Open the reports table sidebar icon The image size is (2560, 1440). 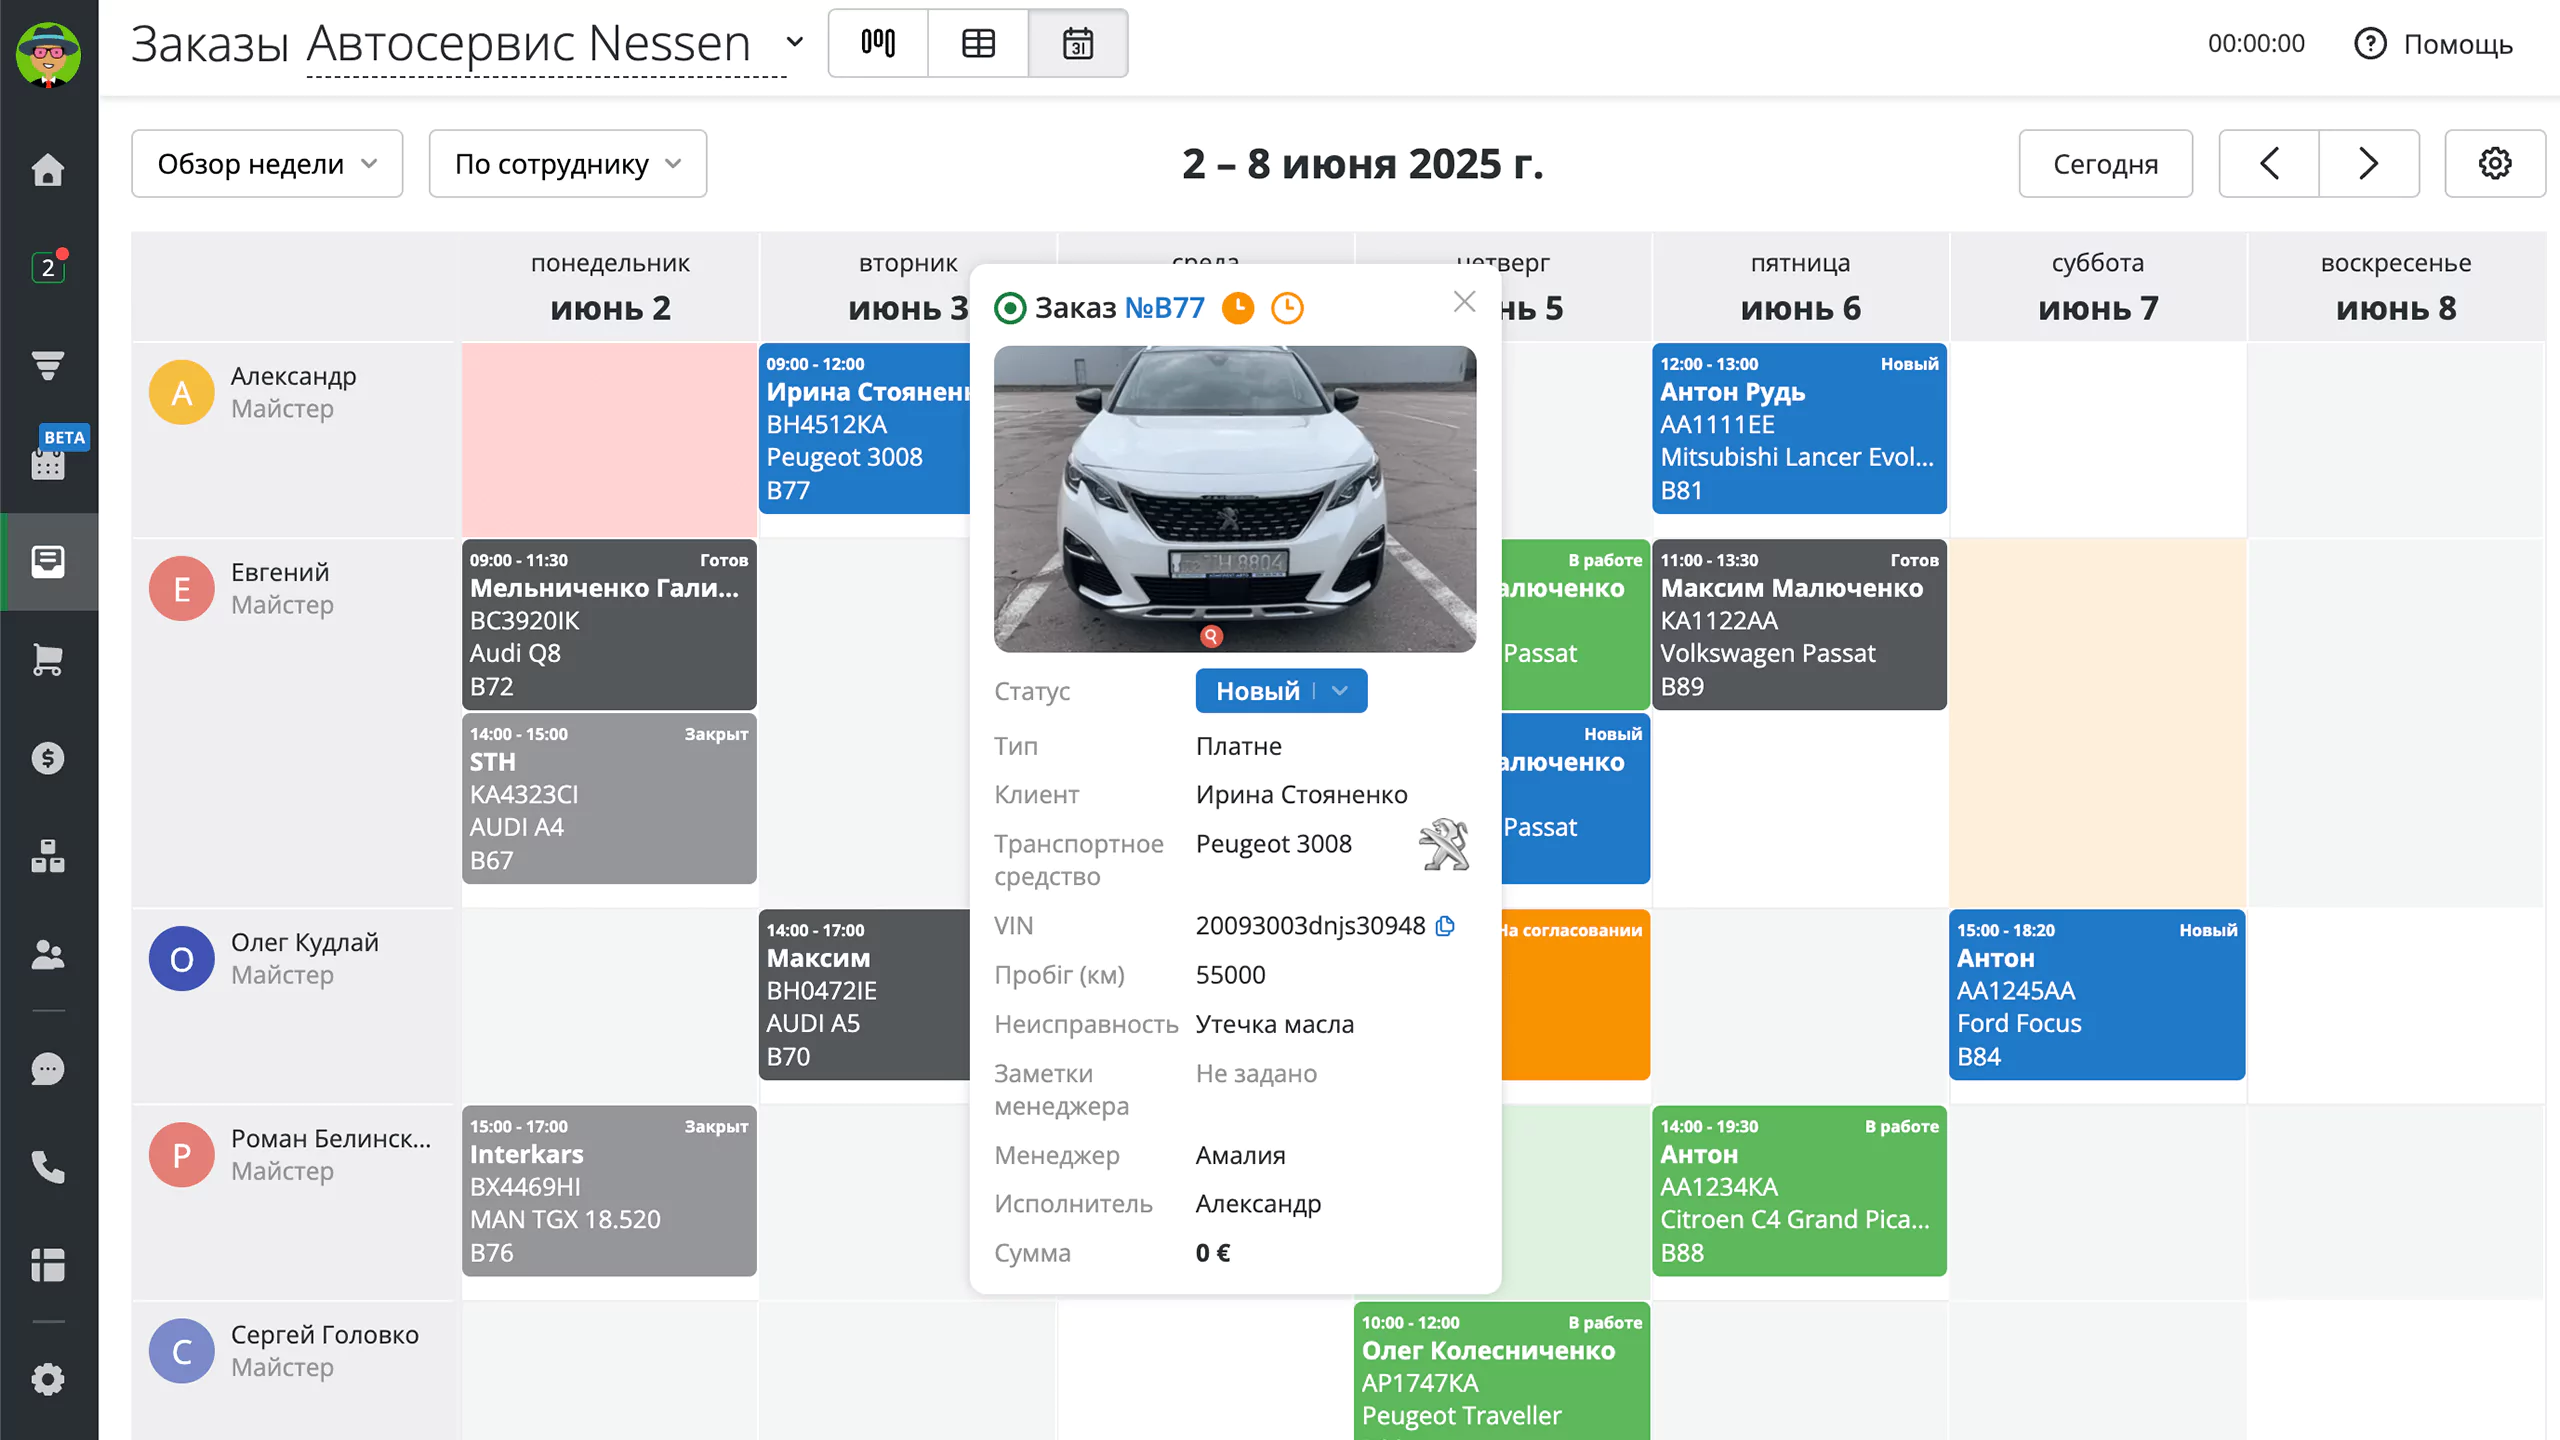tap(48, 1265)
